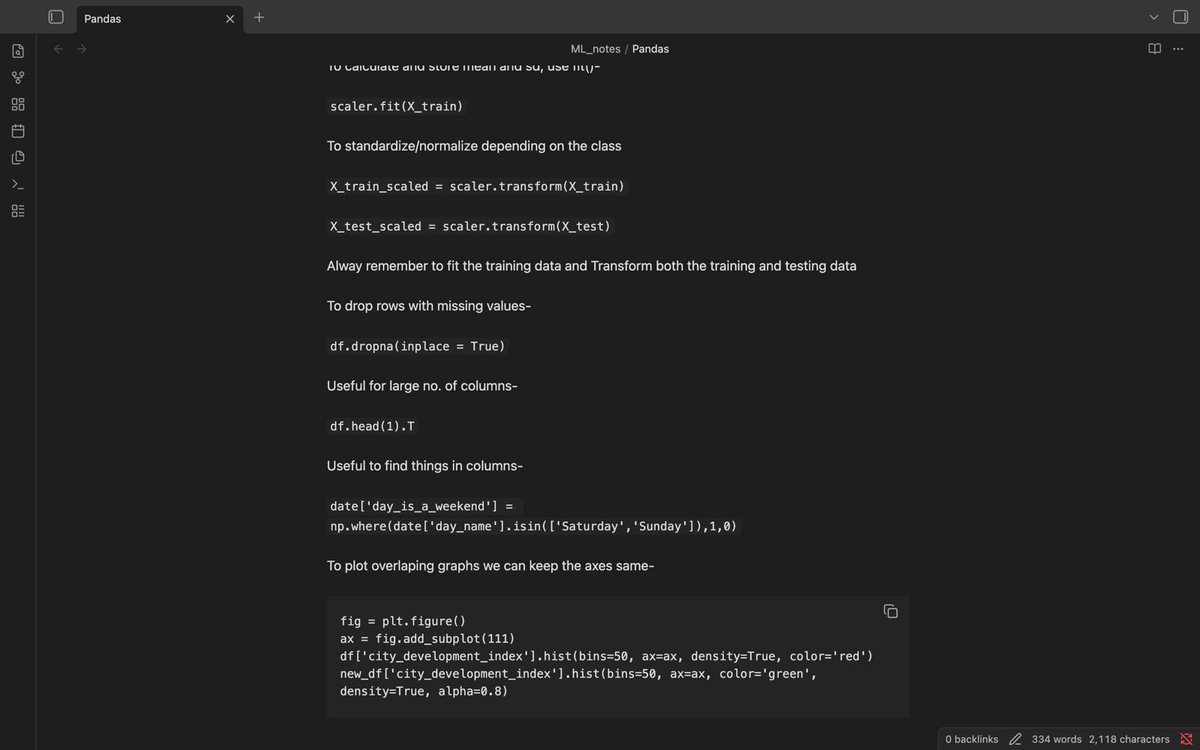Click red sync status icon
This screenshot has height=750, width=1200.
(1186, 739)
